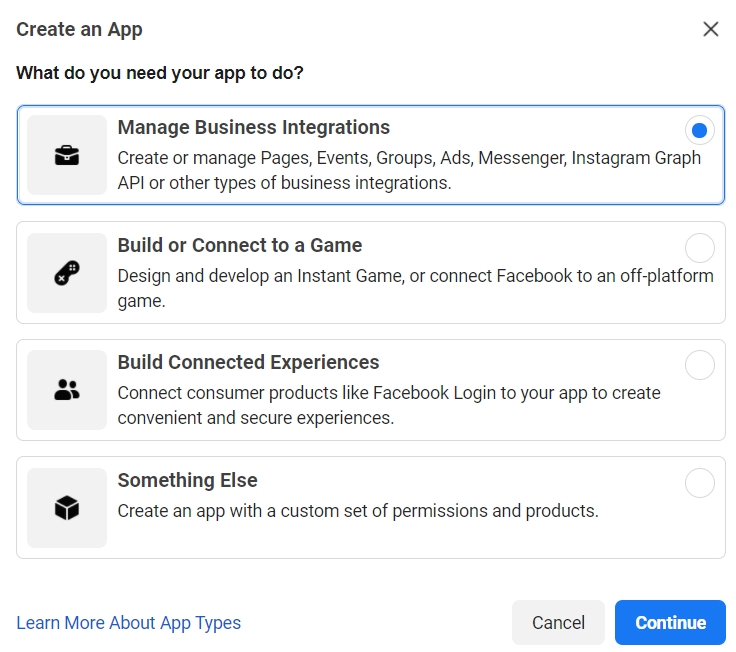Enable the Something Else radio option

click(699, 483)
